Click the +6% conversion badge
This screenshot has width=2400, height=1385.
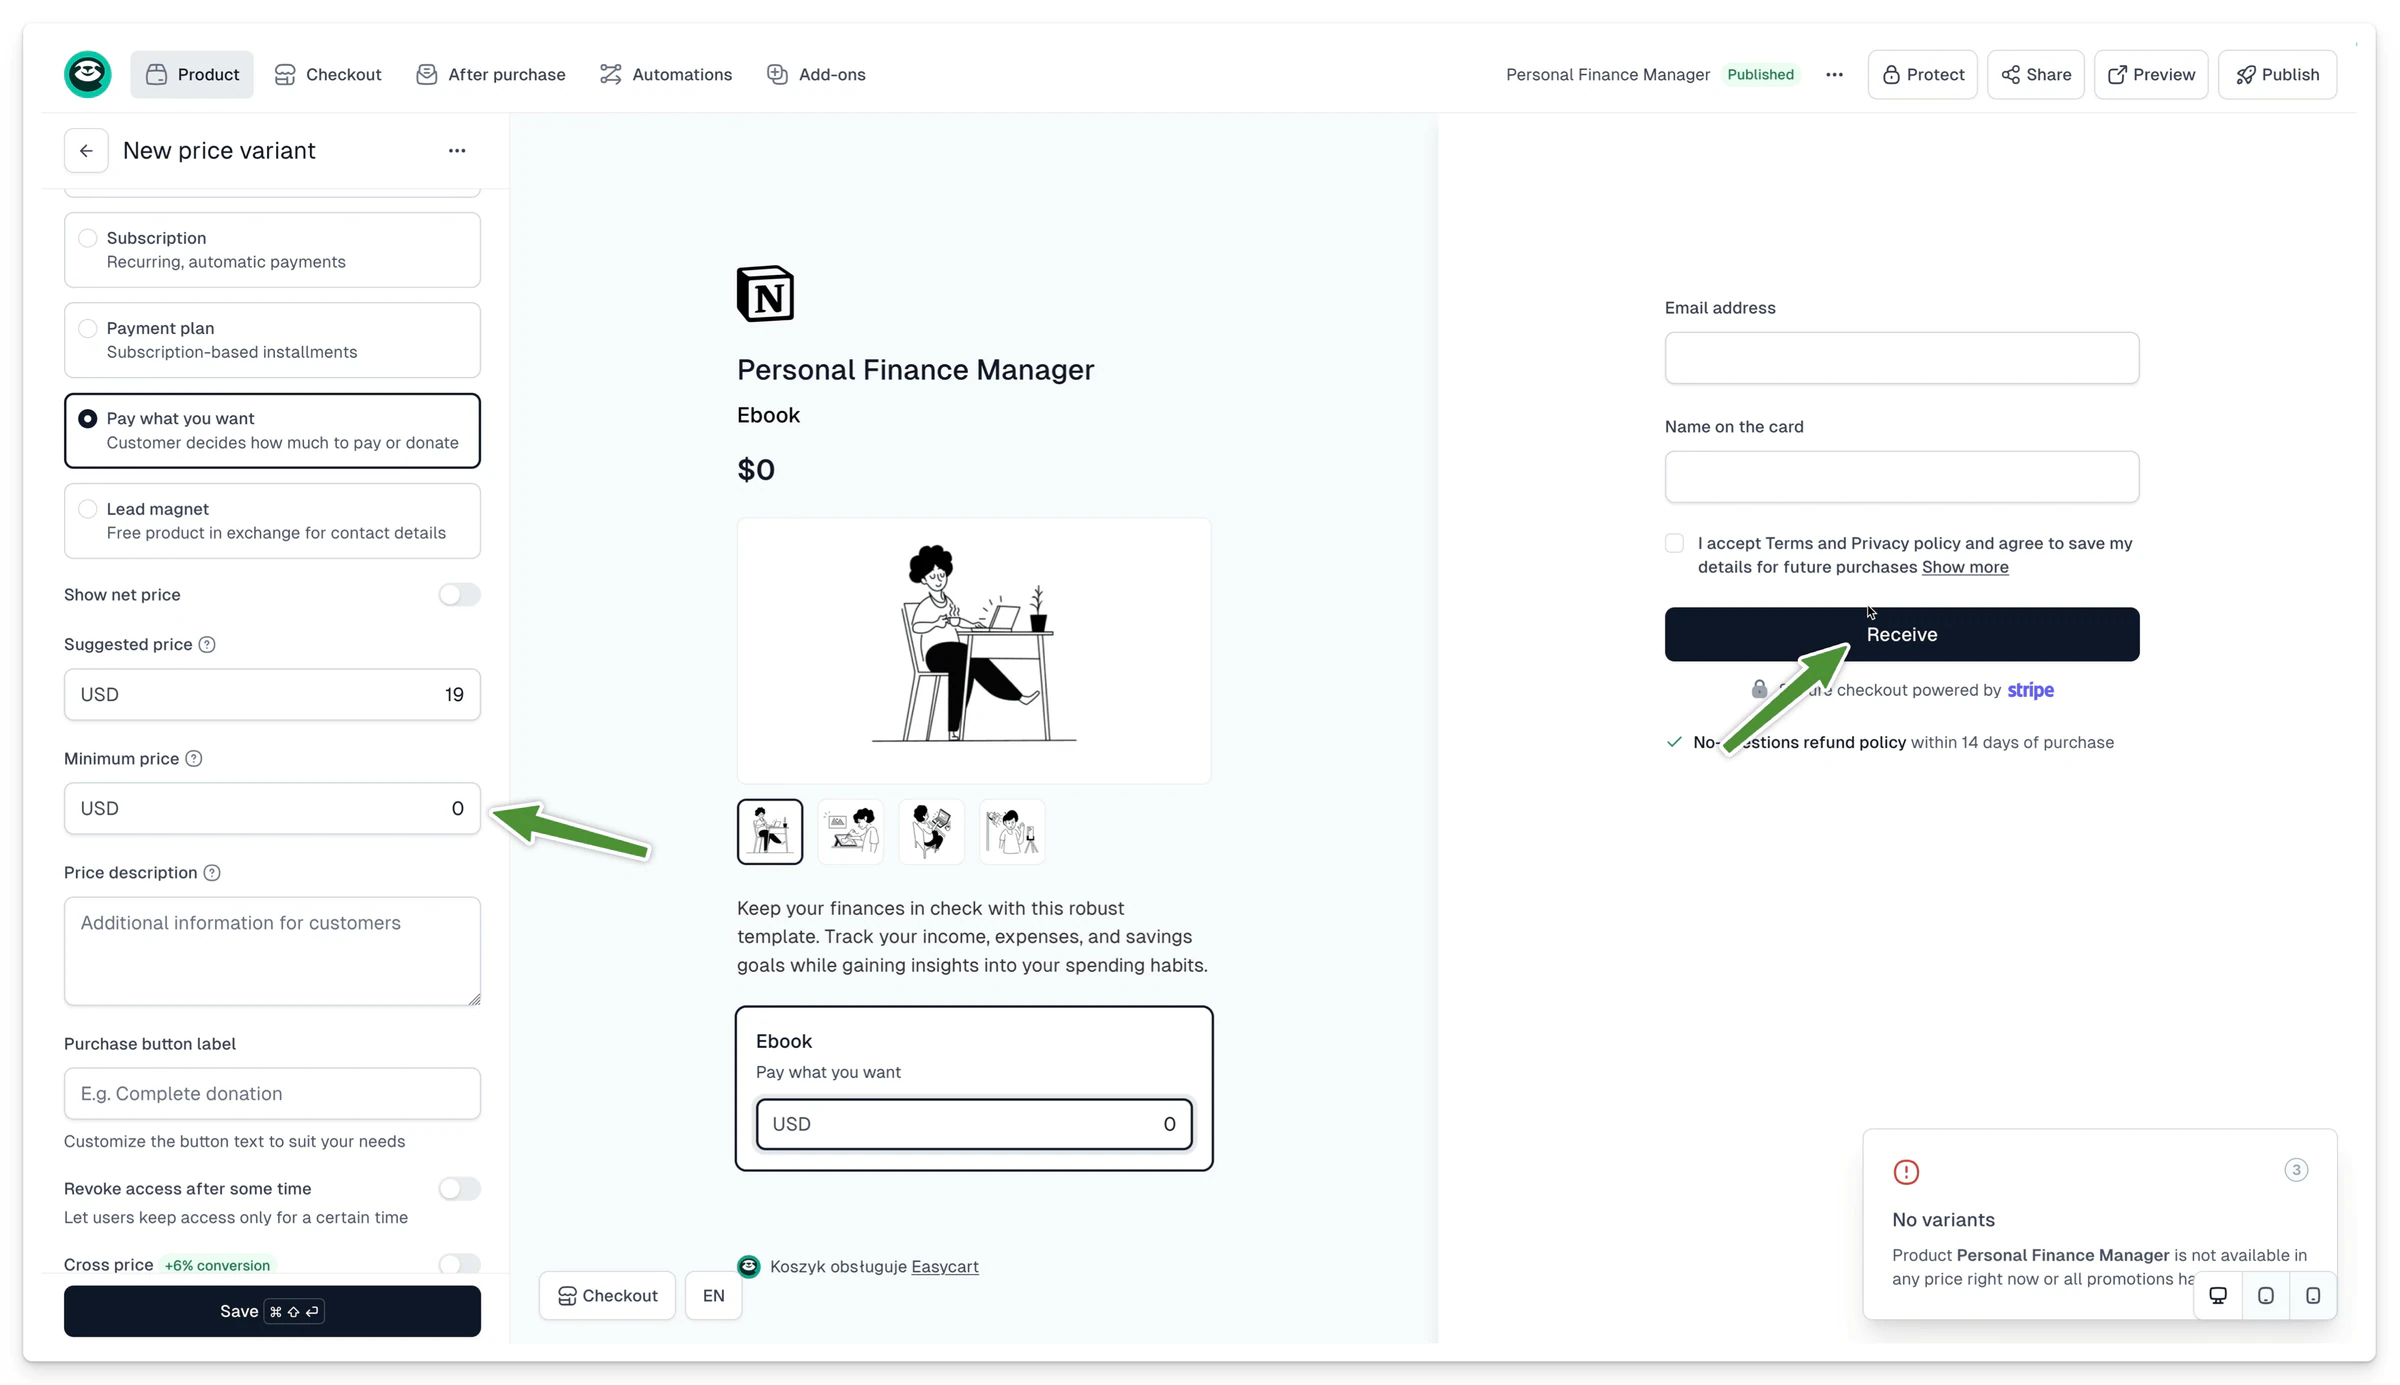coord(217,1266)
